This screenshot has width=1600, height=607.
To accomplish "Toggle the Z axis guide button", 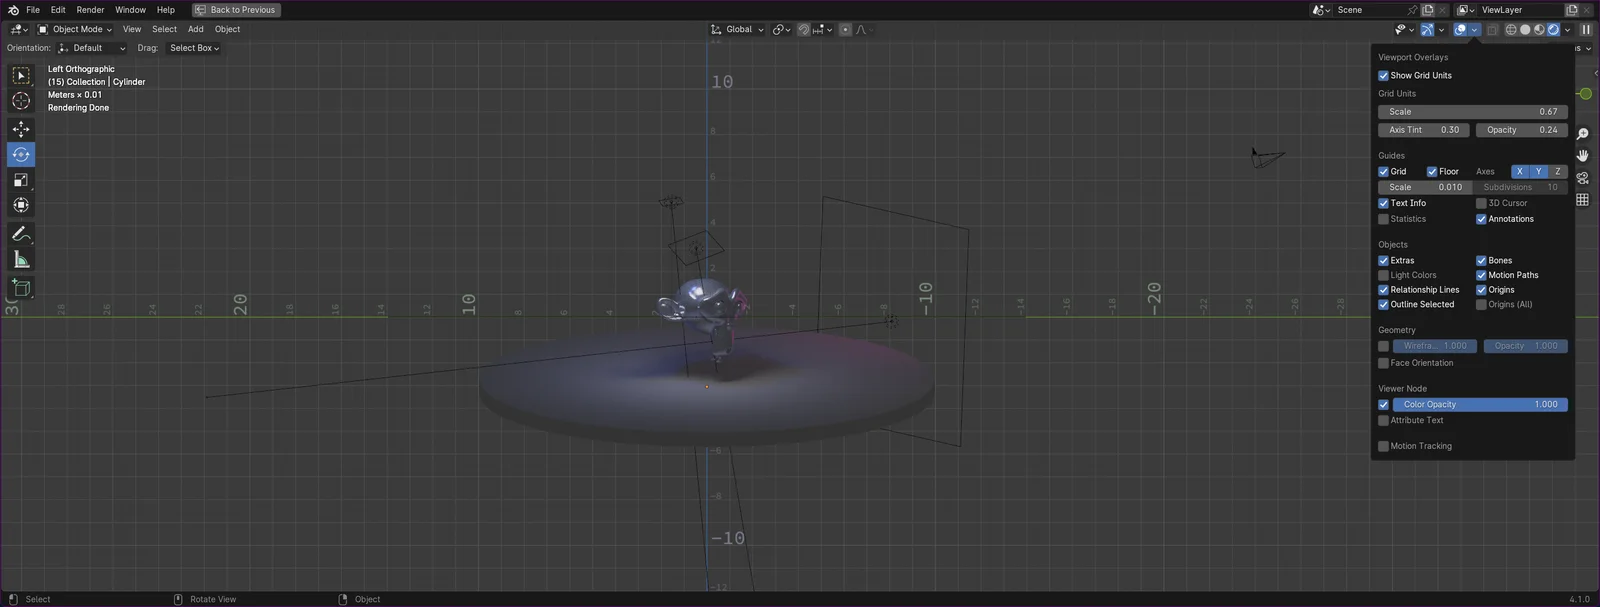I will click(x=1557, y=172).
